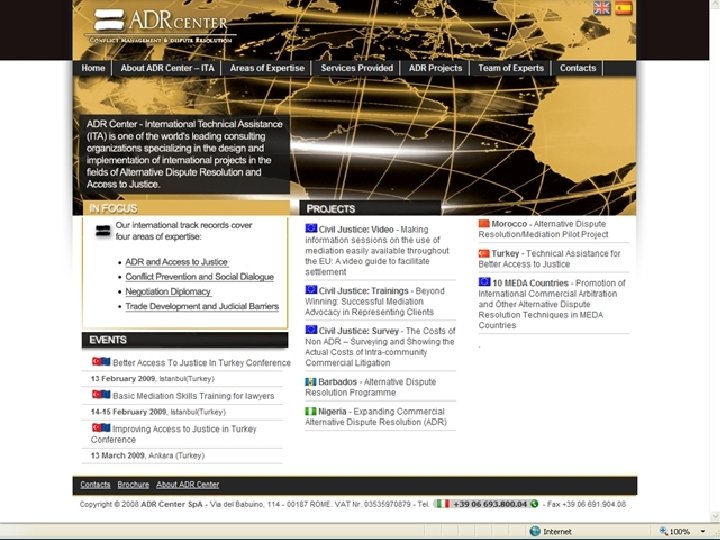Follow Conflict Prevention and Social Dialogue link
Screen dimensions: 720x540
coord(199,277)
